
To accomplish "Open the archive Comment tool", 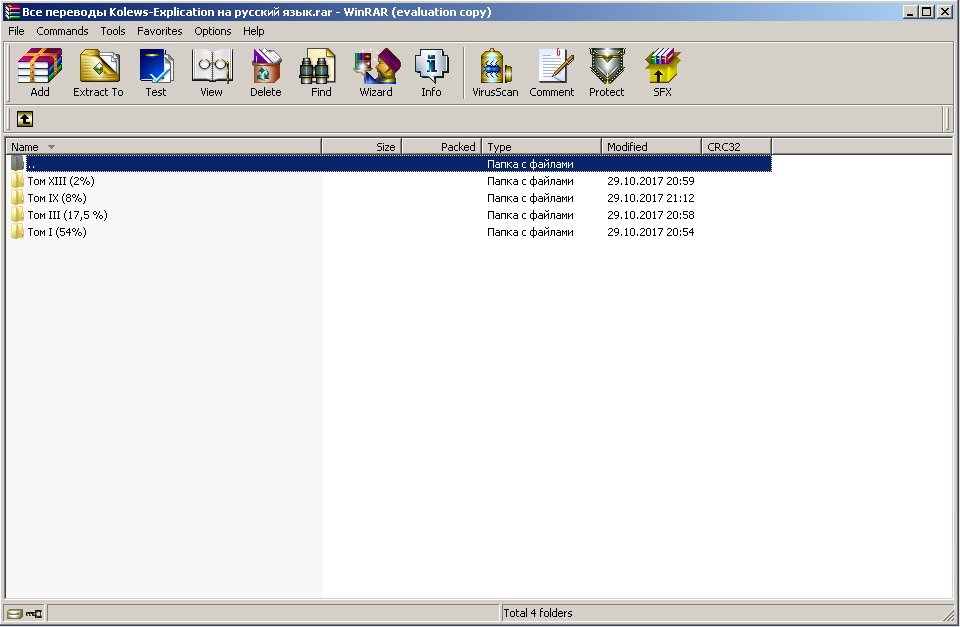I will (x=551, y=72).
